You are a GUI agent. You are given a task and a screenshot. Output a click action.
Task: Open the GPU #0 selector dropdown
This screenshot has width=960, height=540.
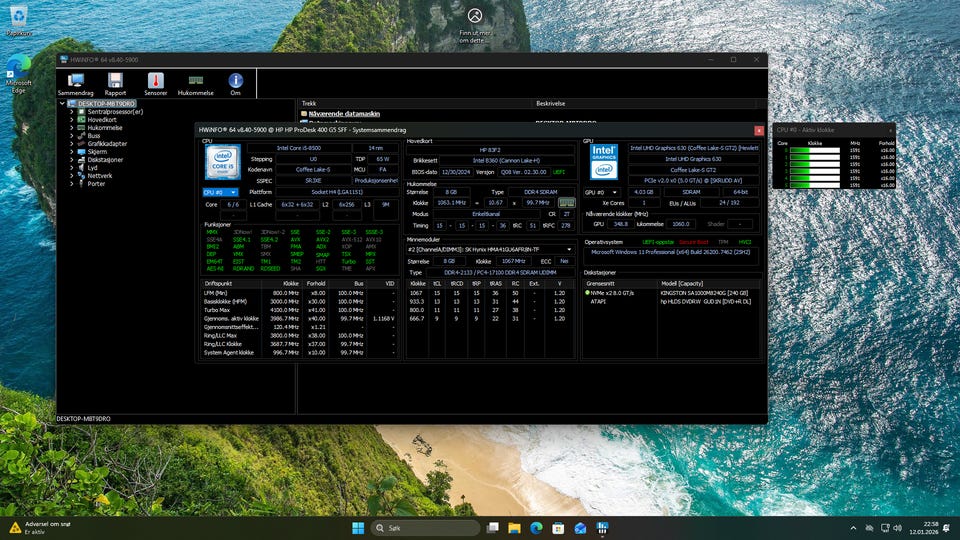tap(603, 192)
